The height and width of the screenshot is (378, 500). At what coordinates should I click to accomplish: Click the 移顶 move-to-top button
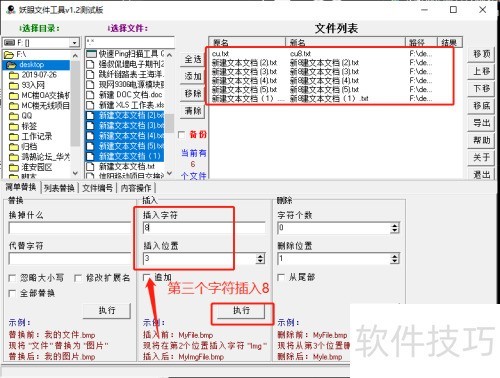click(x=482, y=54)
